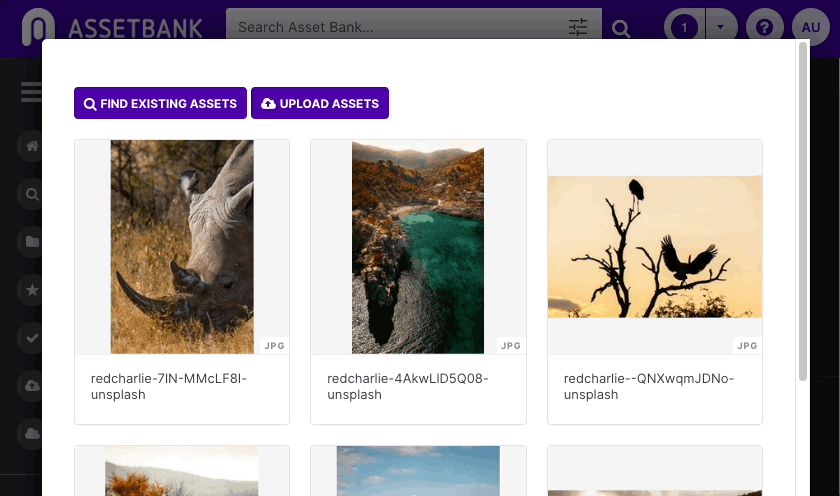The image size is (840, 496).
Task: Click Upload Assets button
Action: [320, 103]
